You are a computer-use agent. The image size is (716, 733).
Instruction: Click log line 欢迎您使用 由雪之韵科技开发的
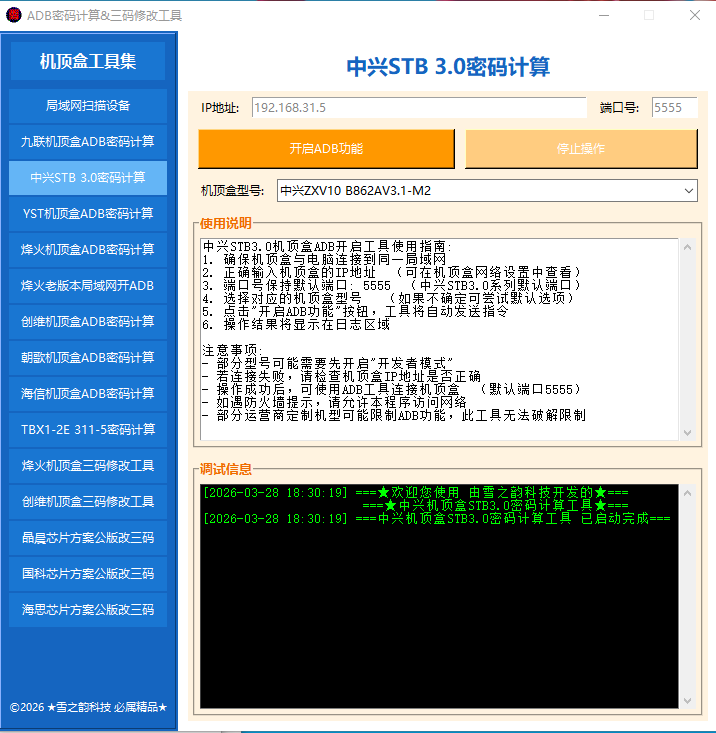click(x=415, y=492)
